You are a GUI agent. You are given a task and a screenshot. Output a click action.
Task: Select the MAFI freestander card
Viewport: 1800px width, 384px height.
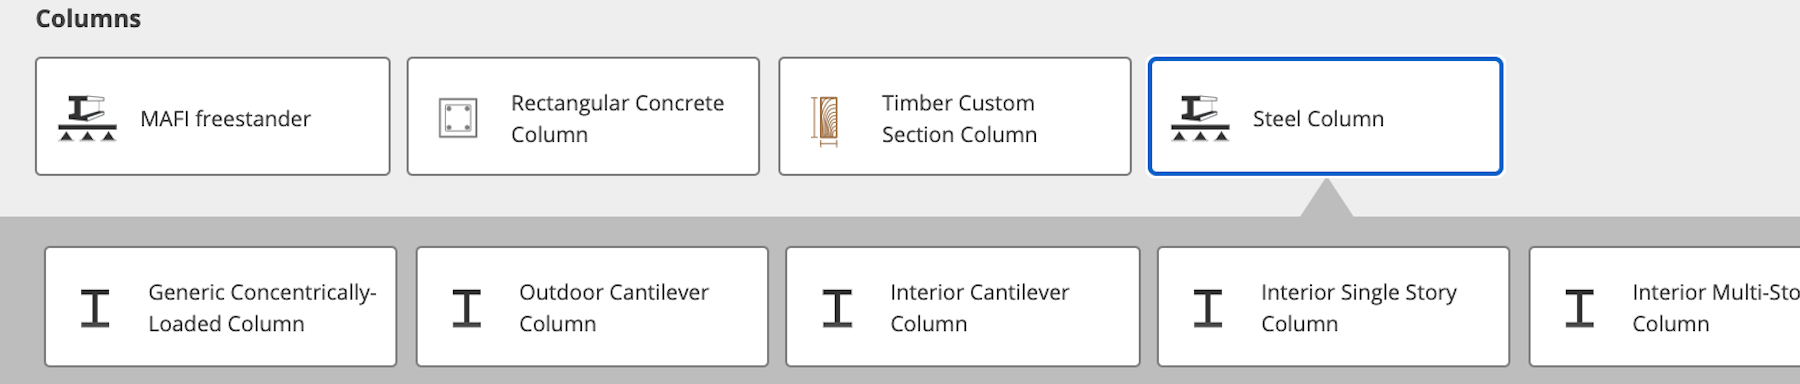coord(213,116)
